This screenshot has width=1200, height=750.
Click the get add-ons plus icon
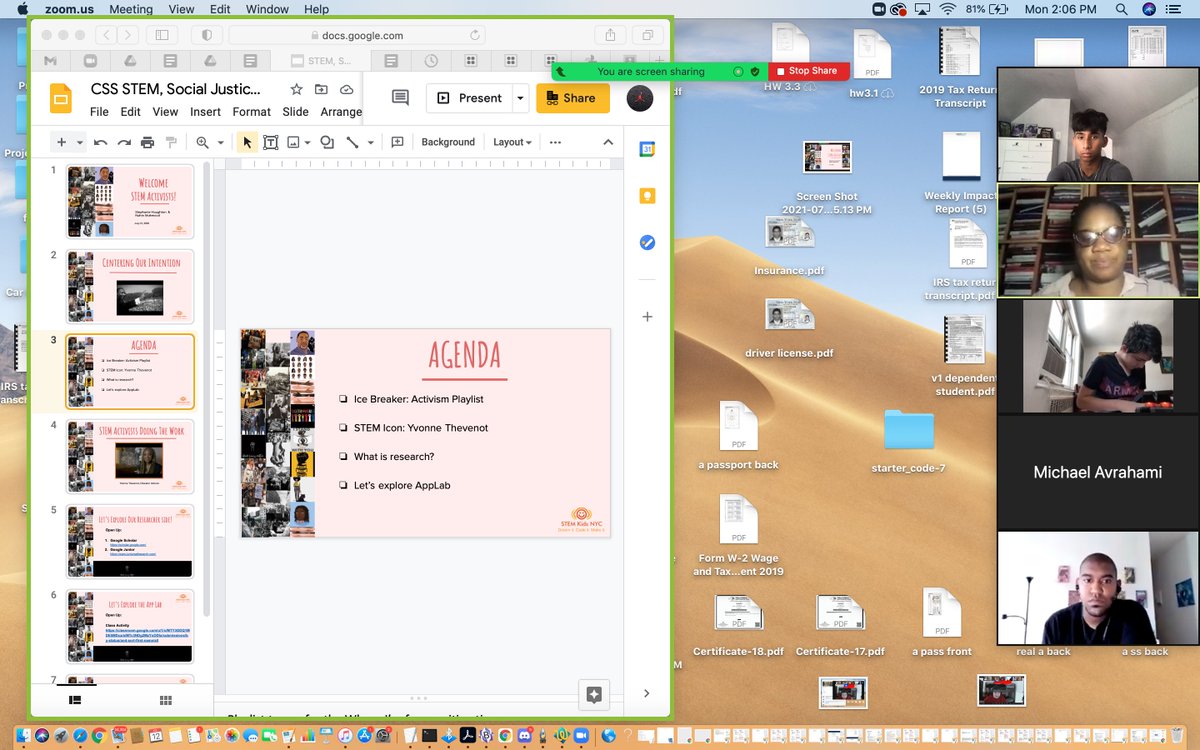pos(647,317)
